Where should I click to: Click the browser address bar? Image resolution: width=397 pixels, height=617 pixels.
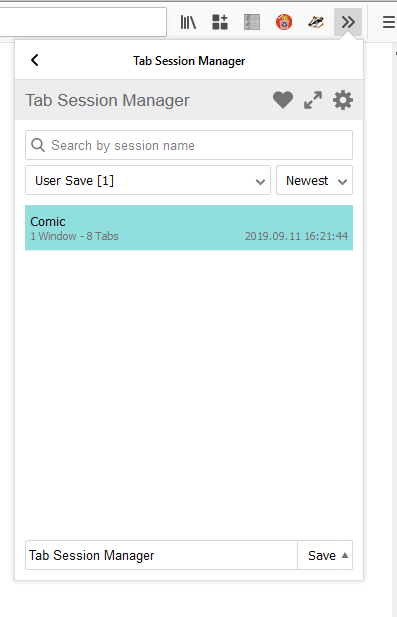click(83, 22)
